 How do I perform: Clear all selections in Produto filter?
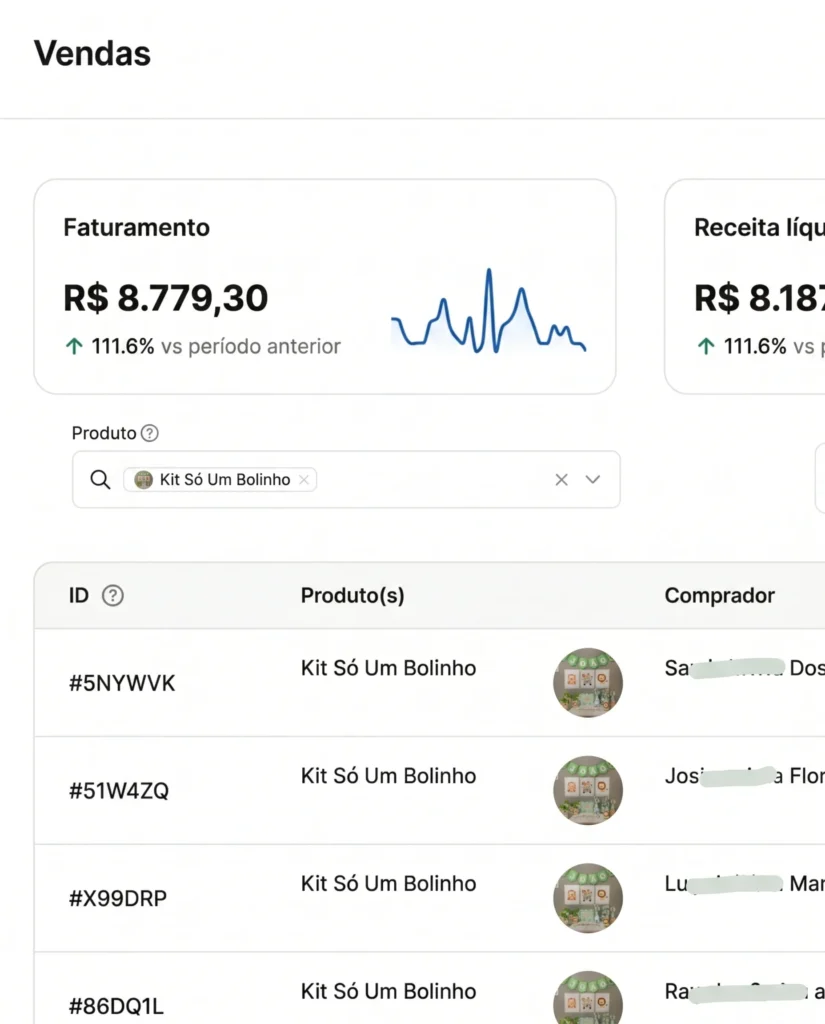561,479
